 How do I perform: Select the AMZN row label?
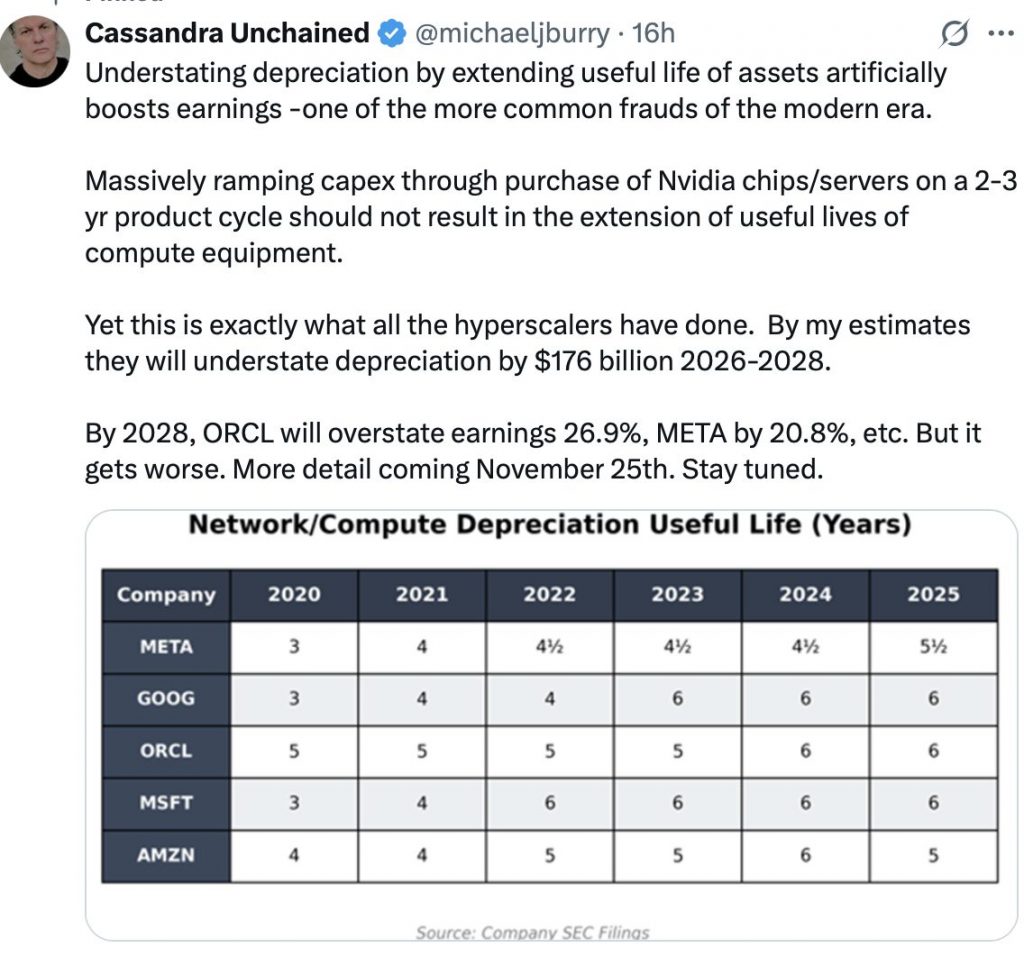[166, 855]
